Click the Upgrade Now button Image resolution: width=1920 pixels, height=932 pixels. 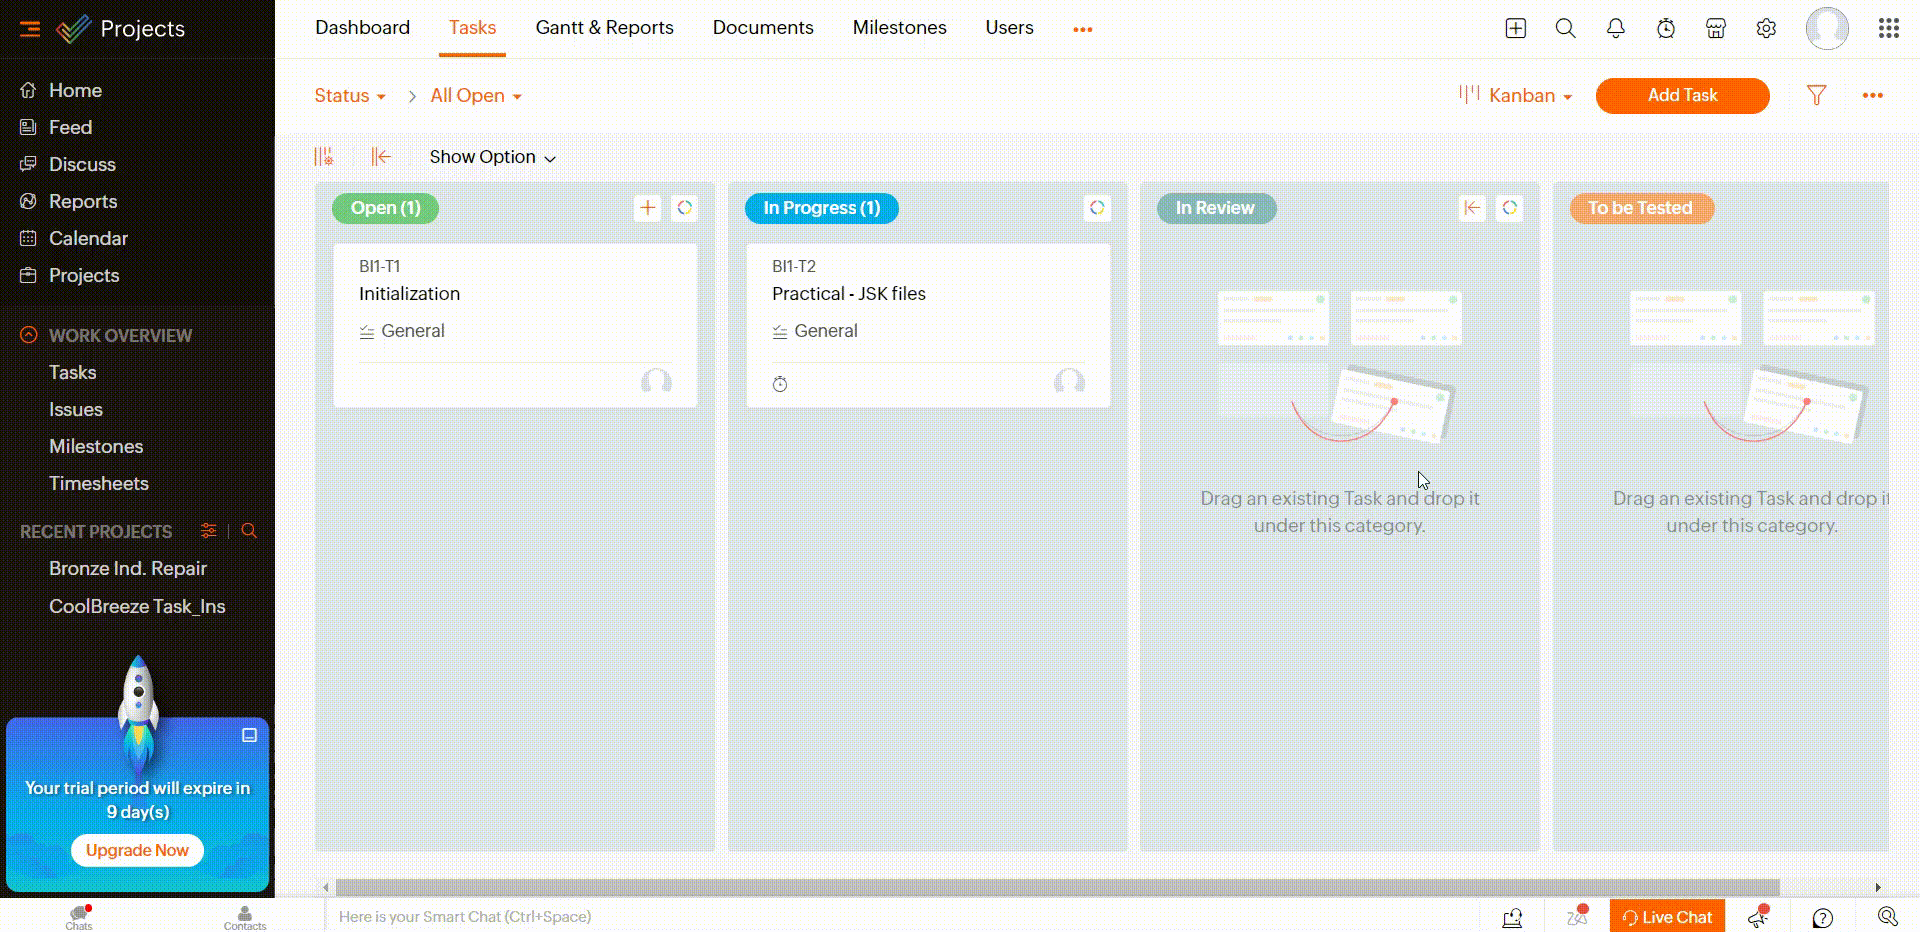tap(137, 850)
